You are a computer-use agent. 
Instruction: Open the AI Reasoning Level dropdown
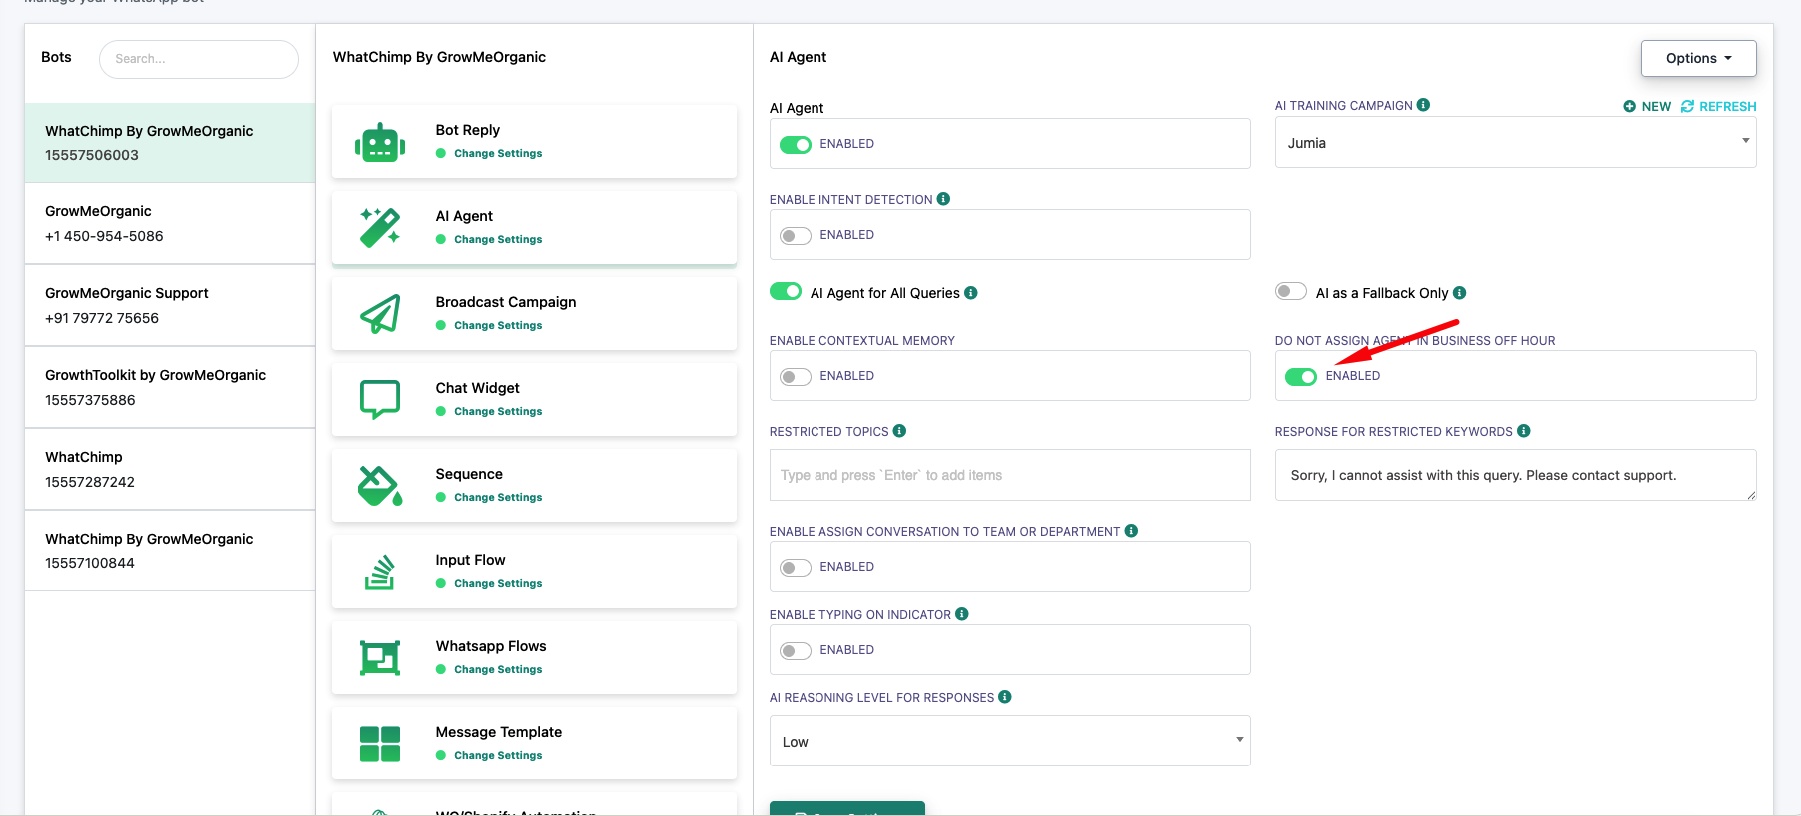(x=1010, y=741)
